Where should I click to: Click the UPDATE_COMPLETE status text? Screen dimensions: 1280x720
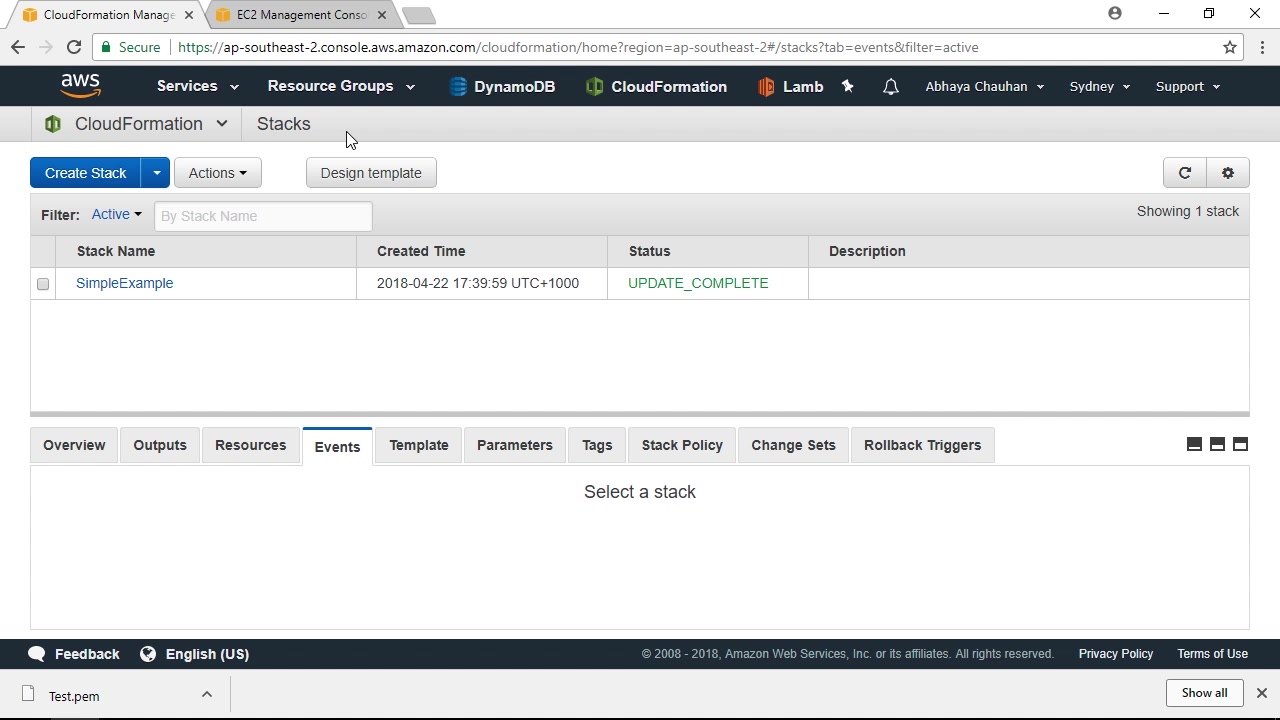pos(698,283)
